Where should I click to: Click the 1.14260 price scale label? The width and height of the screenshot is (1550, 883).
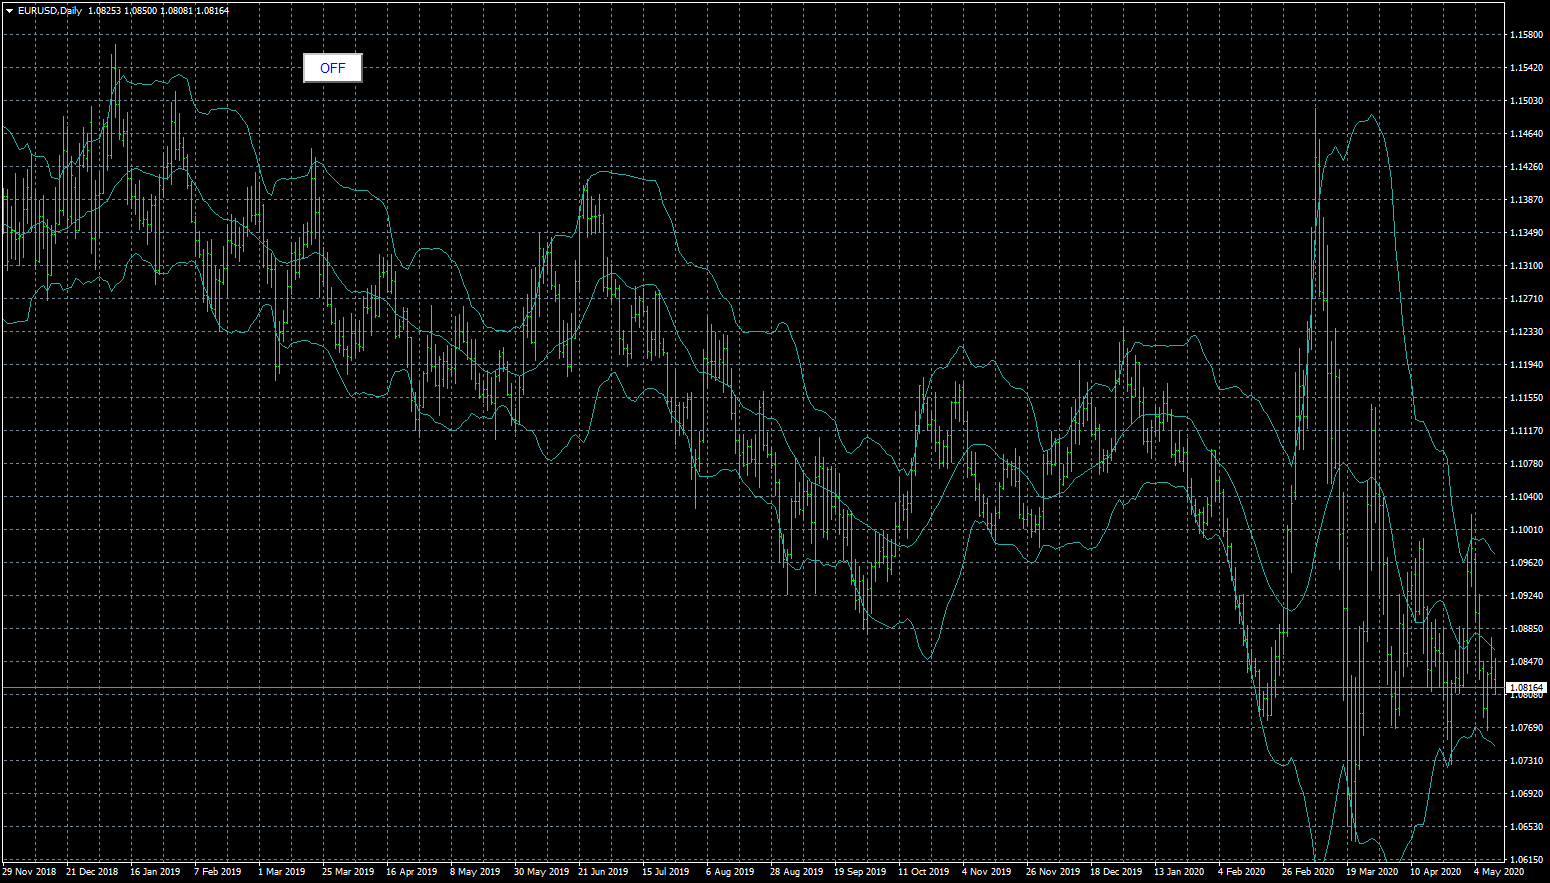pyautogui.click(x=1527, y=167)
